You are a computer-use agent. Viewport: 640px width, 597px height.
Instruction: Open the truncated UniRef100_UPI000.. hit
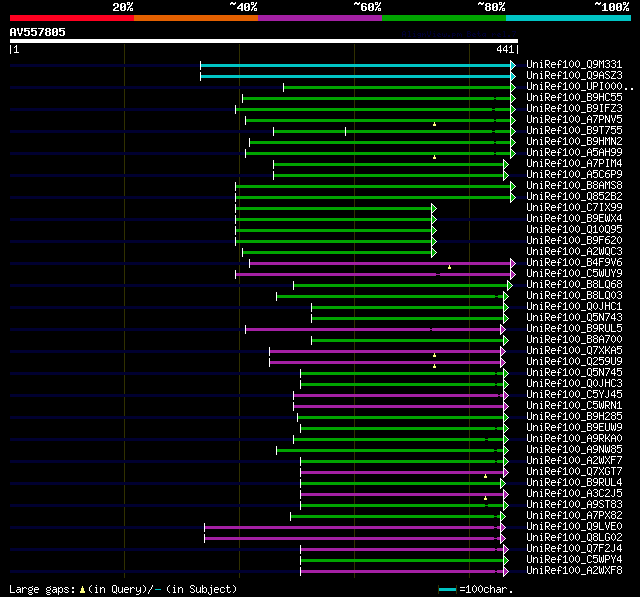580,87
